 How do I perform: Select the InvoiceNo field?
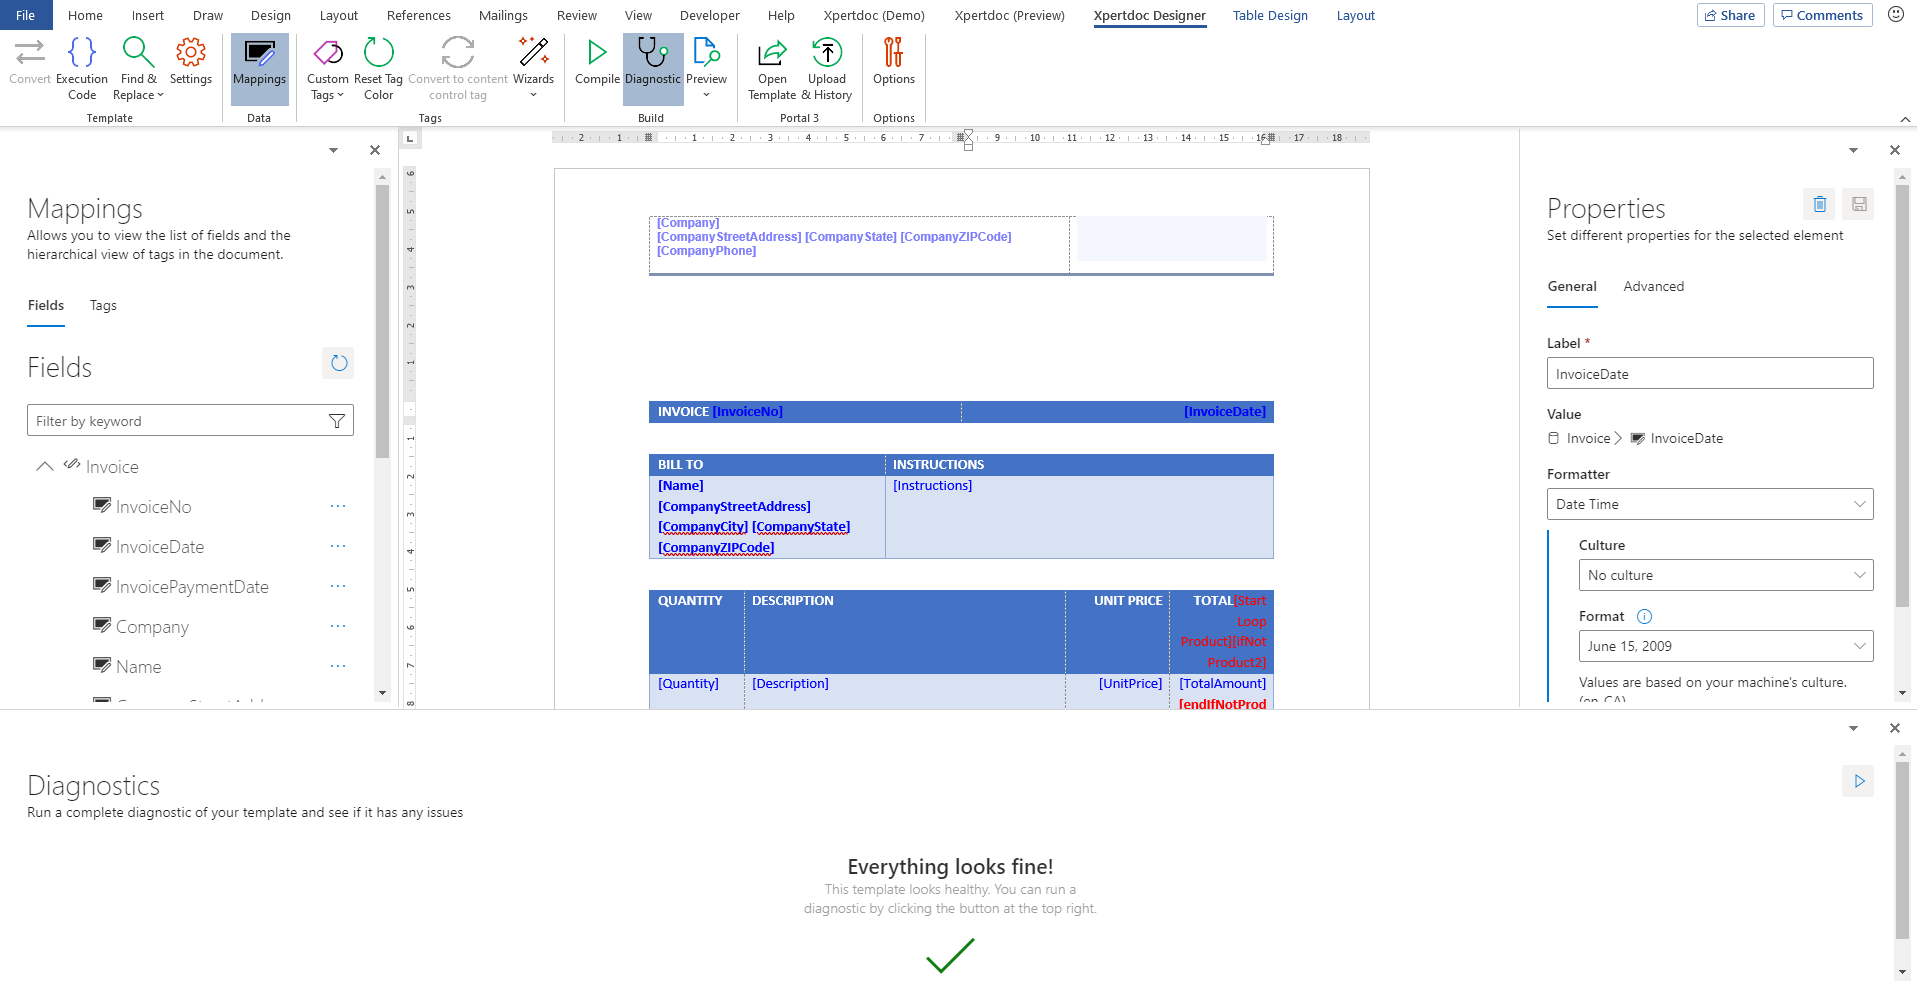pyautogui.click(x=154, y=507)
